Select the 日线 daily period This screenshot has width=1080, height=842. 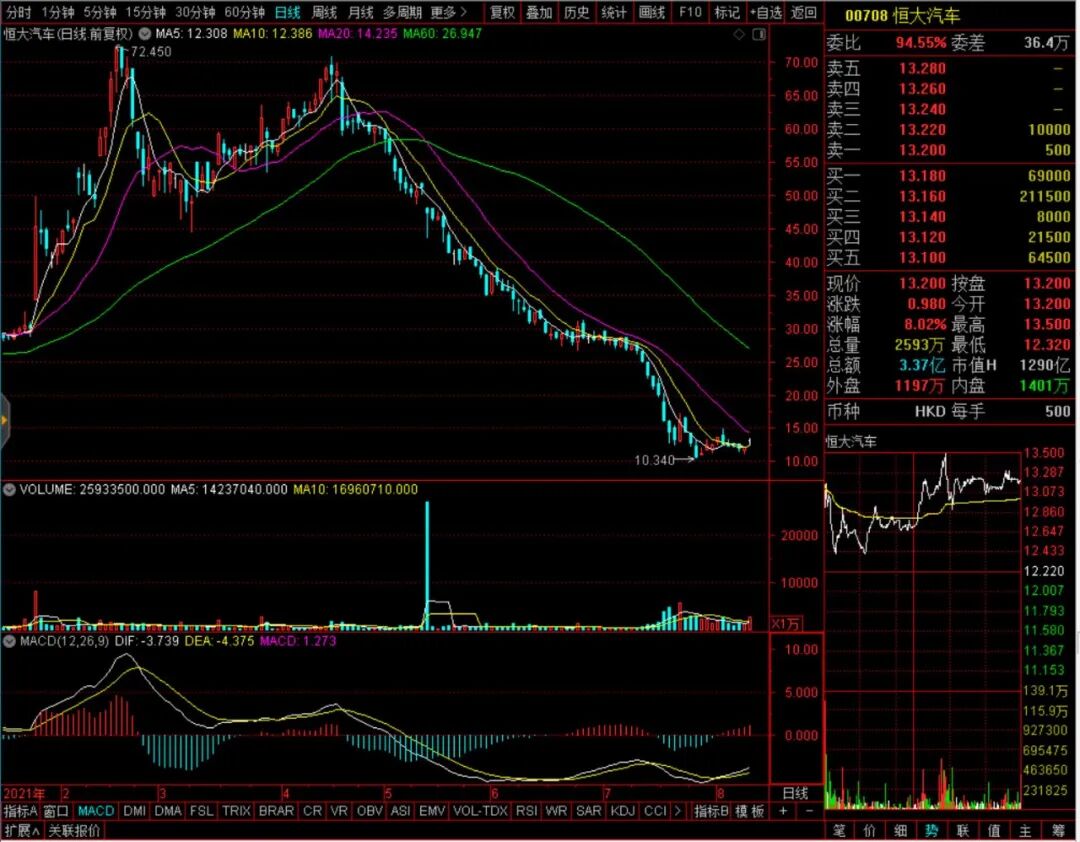tap(287, 12)
